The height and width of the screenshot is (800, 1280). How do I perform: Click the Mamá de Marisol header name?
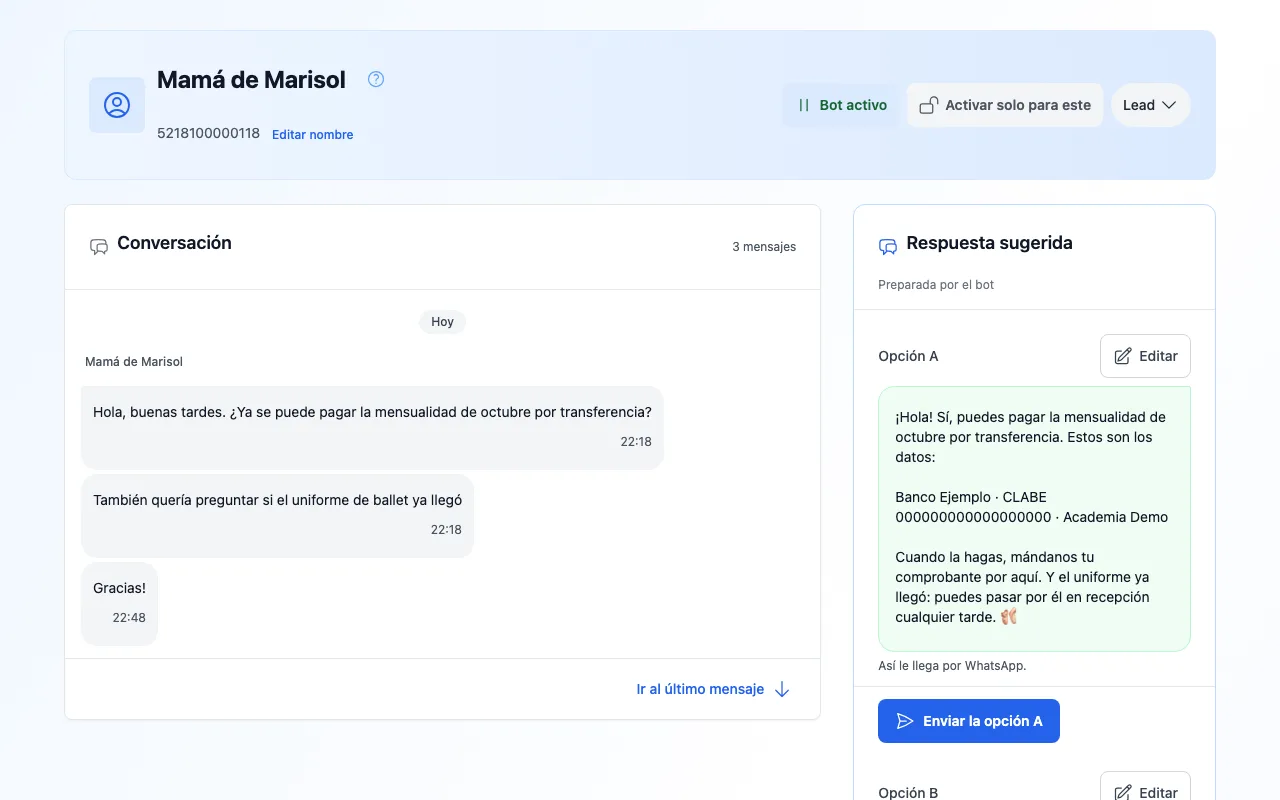tap(251, 79)
